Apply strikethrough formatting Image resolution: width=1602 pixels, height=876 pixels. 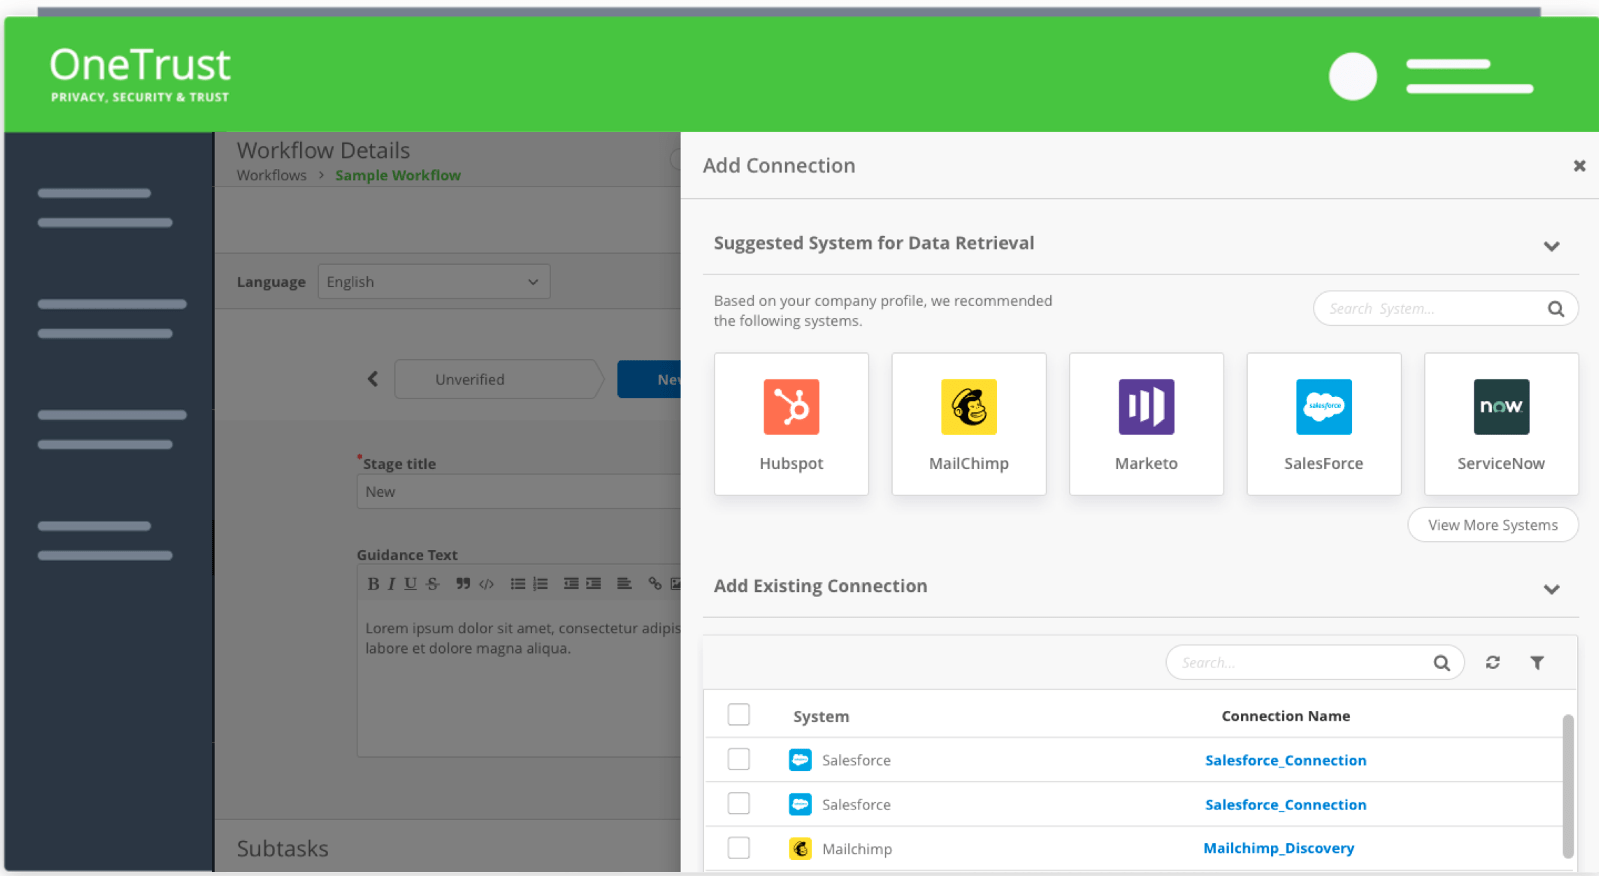point(432,584)
